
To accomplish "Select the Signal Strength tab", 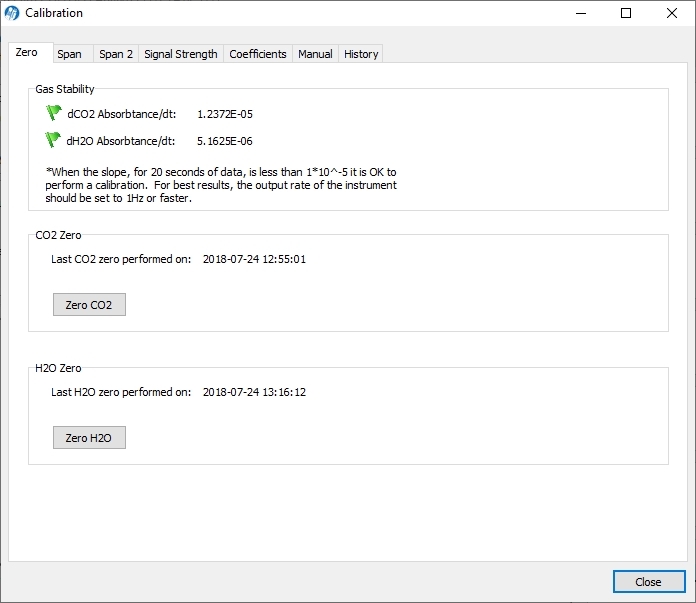I will coord(181,54).
